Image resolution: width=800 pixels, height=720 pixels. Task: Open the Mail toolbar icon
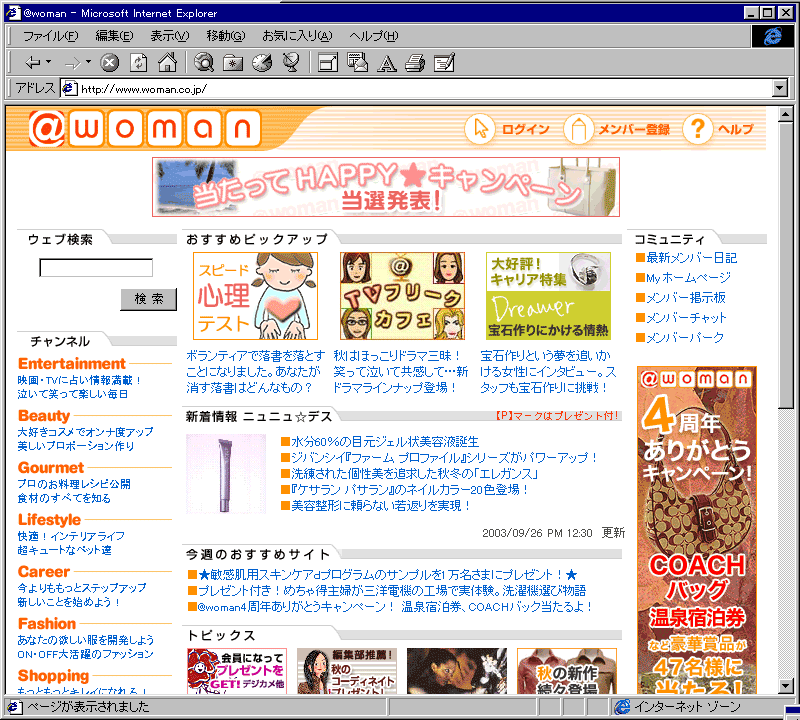357,63
